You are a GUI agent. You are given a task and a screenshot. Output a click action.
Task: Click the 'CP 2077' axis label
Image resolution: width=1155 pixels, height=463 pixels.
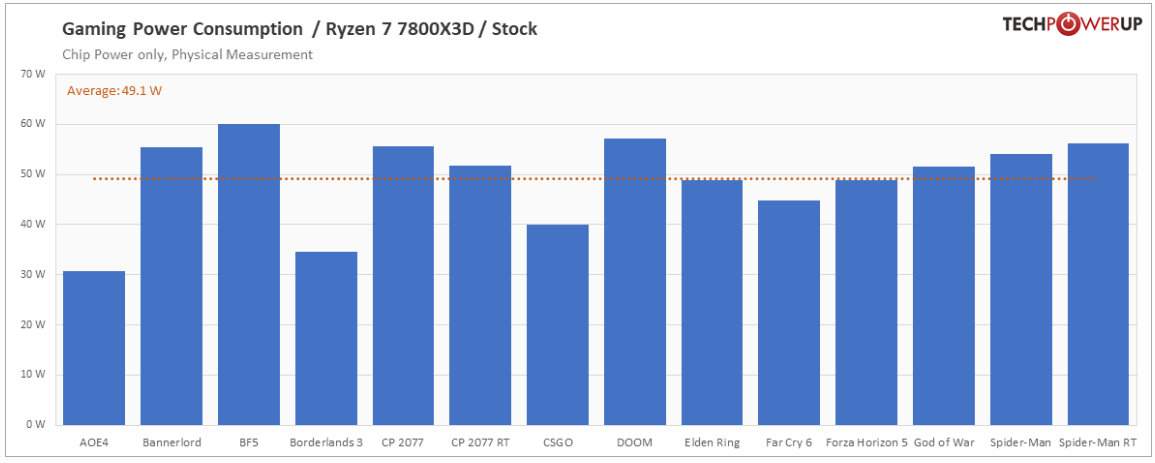[404, 443]
